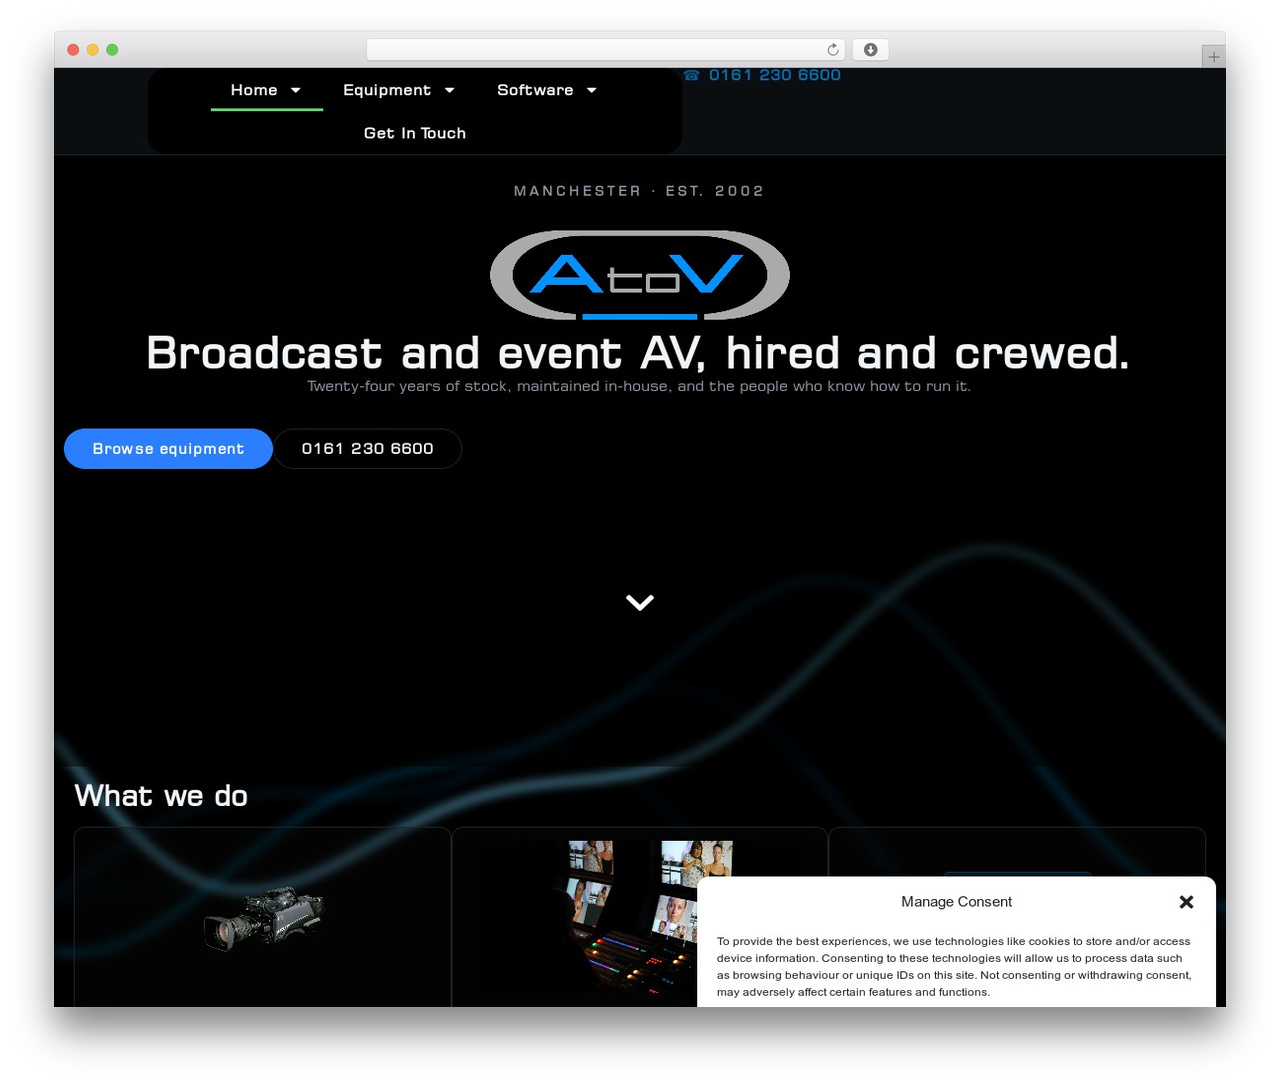Open the mixing desk image card
This screenshot has height=1084, width=1280.
(x=640, y=918)
